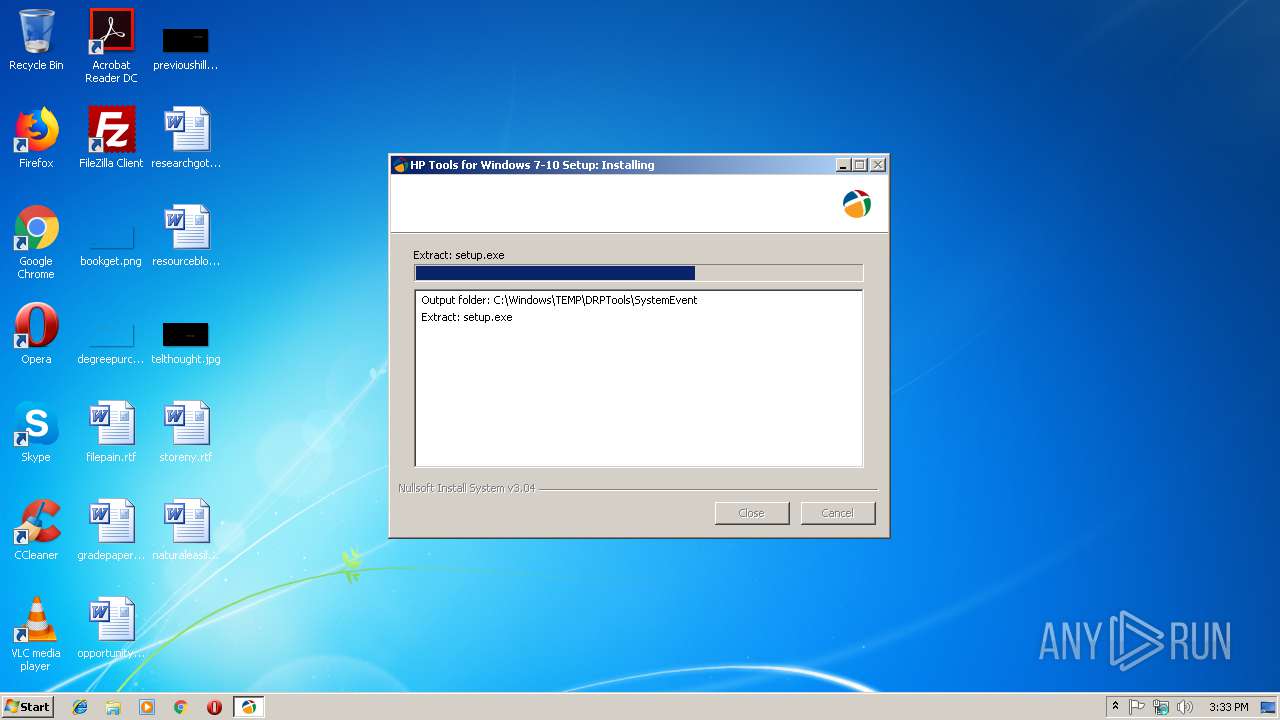Screen dimensions: 1280x720
Task: Open Chrome from the taskbar
Action: [x=181, y=707]
